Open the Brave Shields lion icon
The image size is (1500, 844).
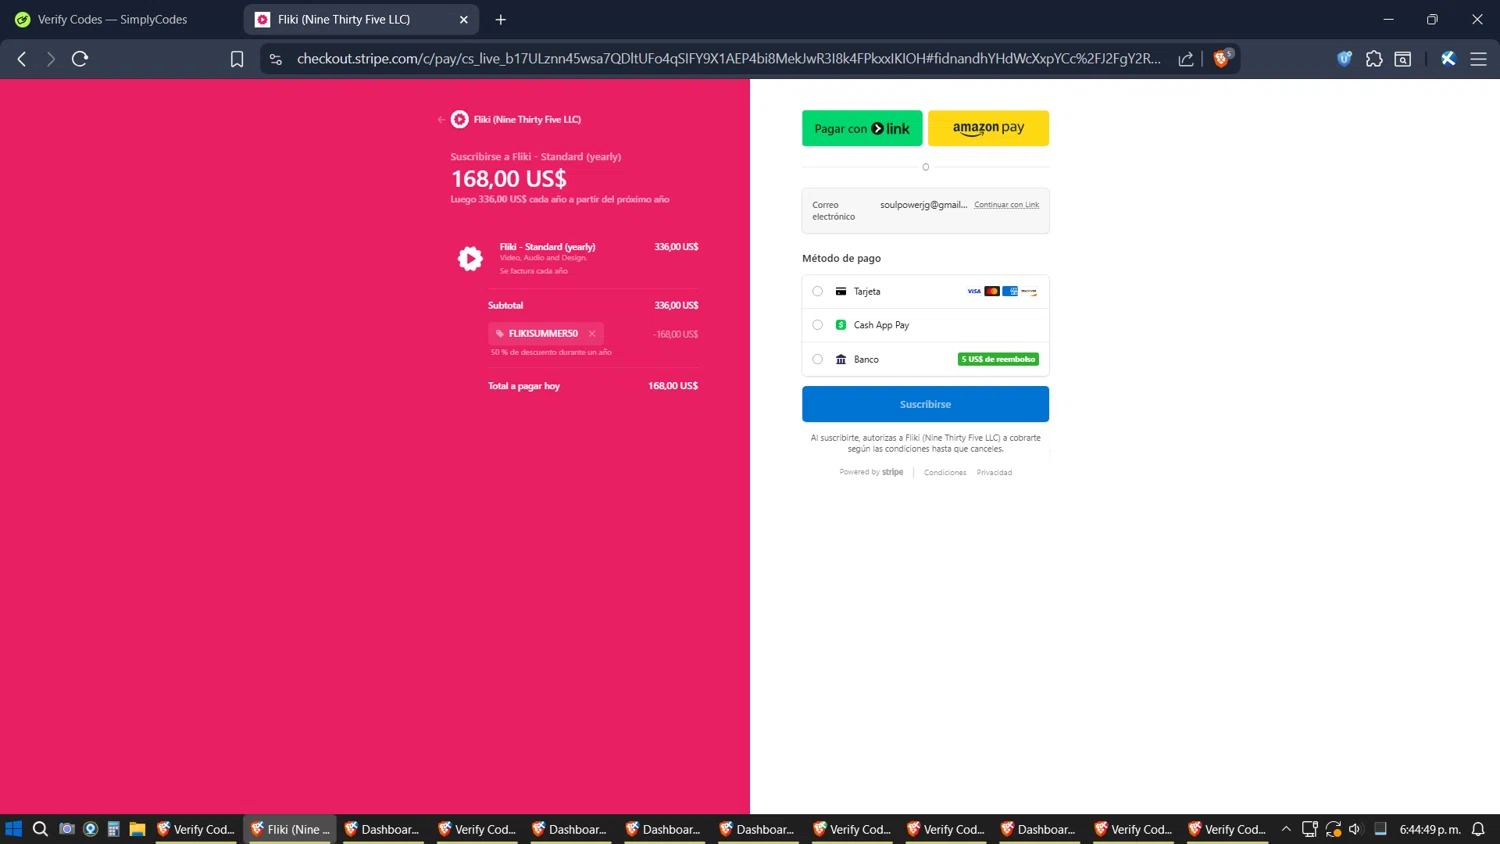point(1222,58)
